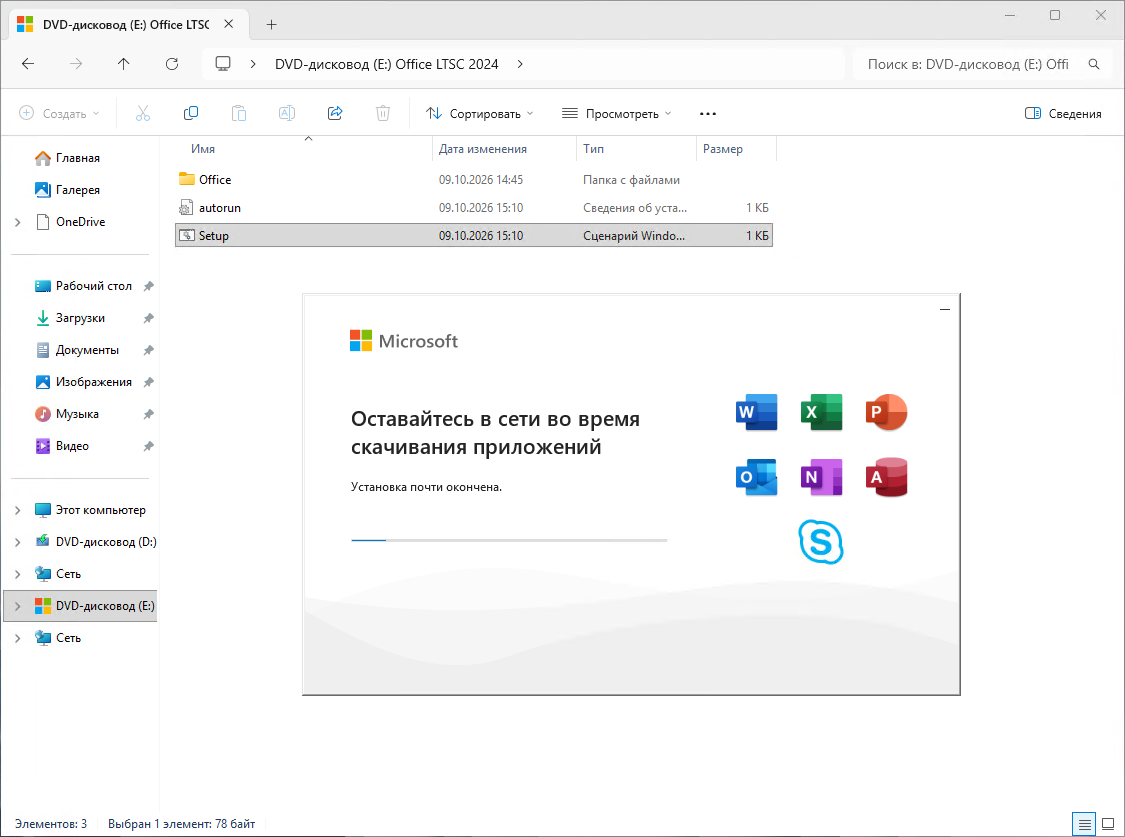Unpin Рабочий стол pin icon

(x=149, y=286)
